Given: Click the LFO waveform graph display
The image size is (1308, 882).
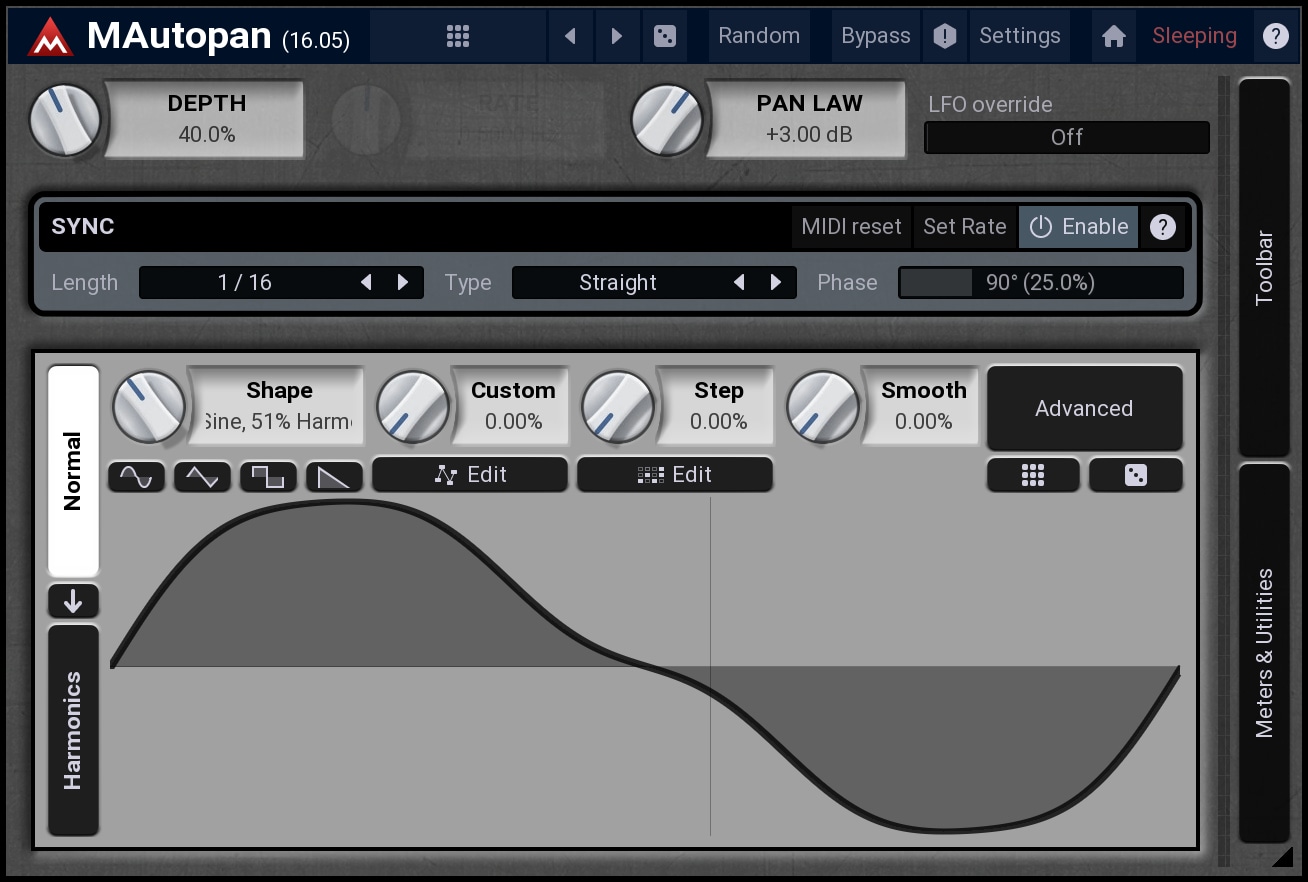Looking at the screenshot, I should (x=645, y=666).
